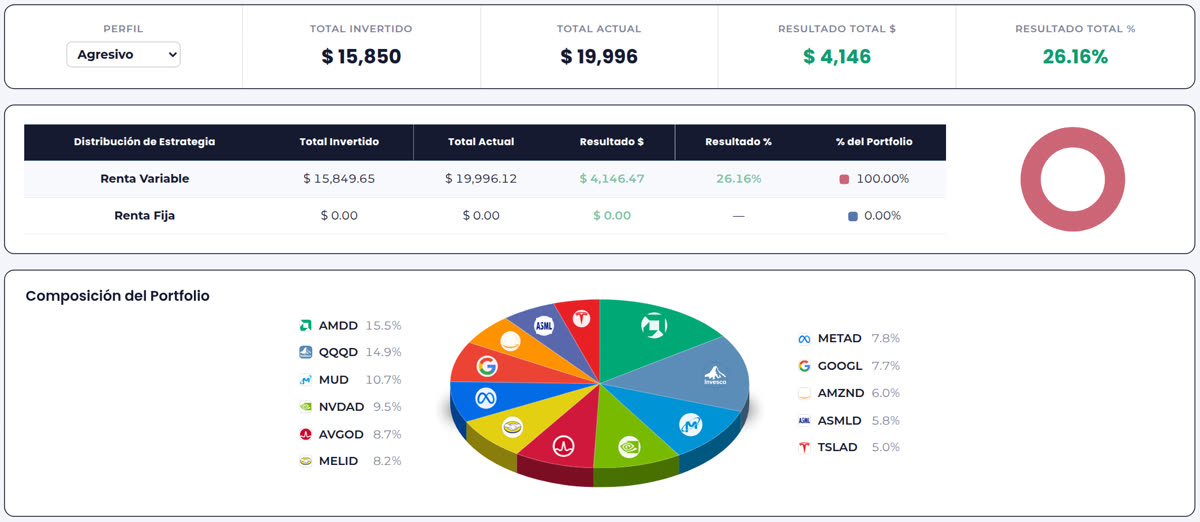Click the $ 15,850 Total Invertido summary value
Screen dimensions: 1200x522
(x=361, y=57)
